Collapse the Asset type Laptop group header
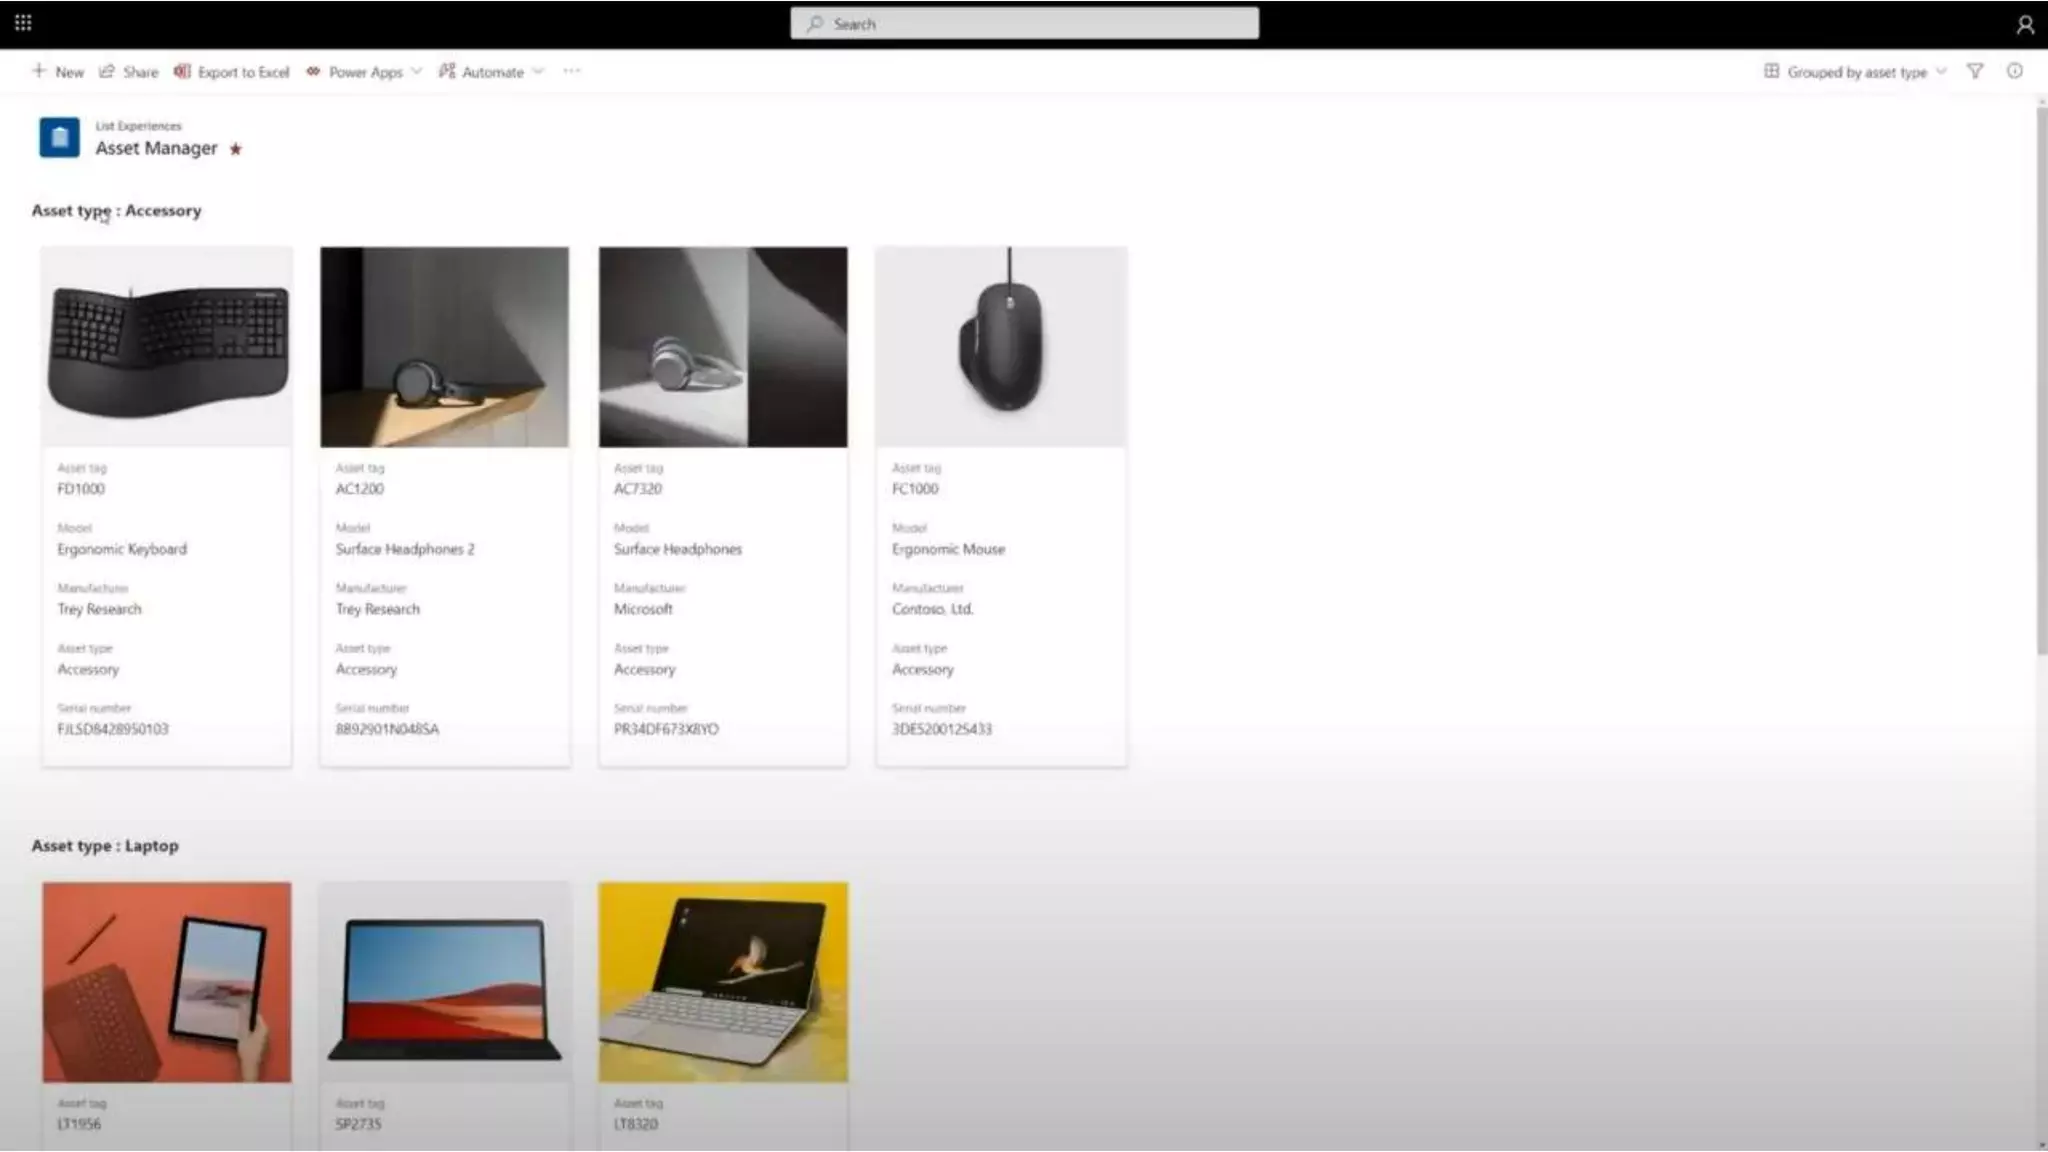 pyautogui.click(x=105, y=846)
